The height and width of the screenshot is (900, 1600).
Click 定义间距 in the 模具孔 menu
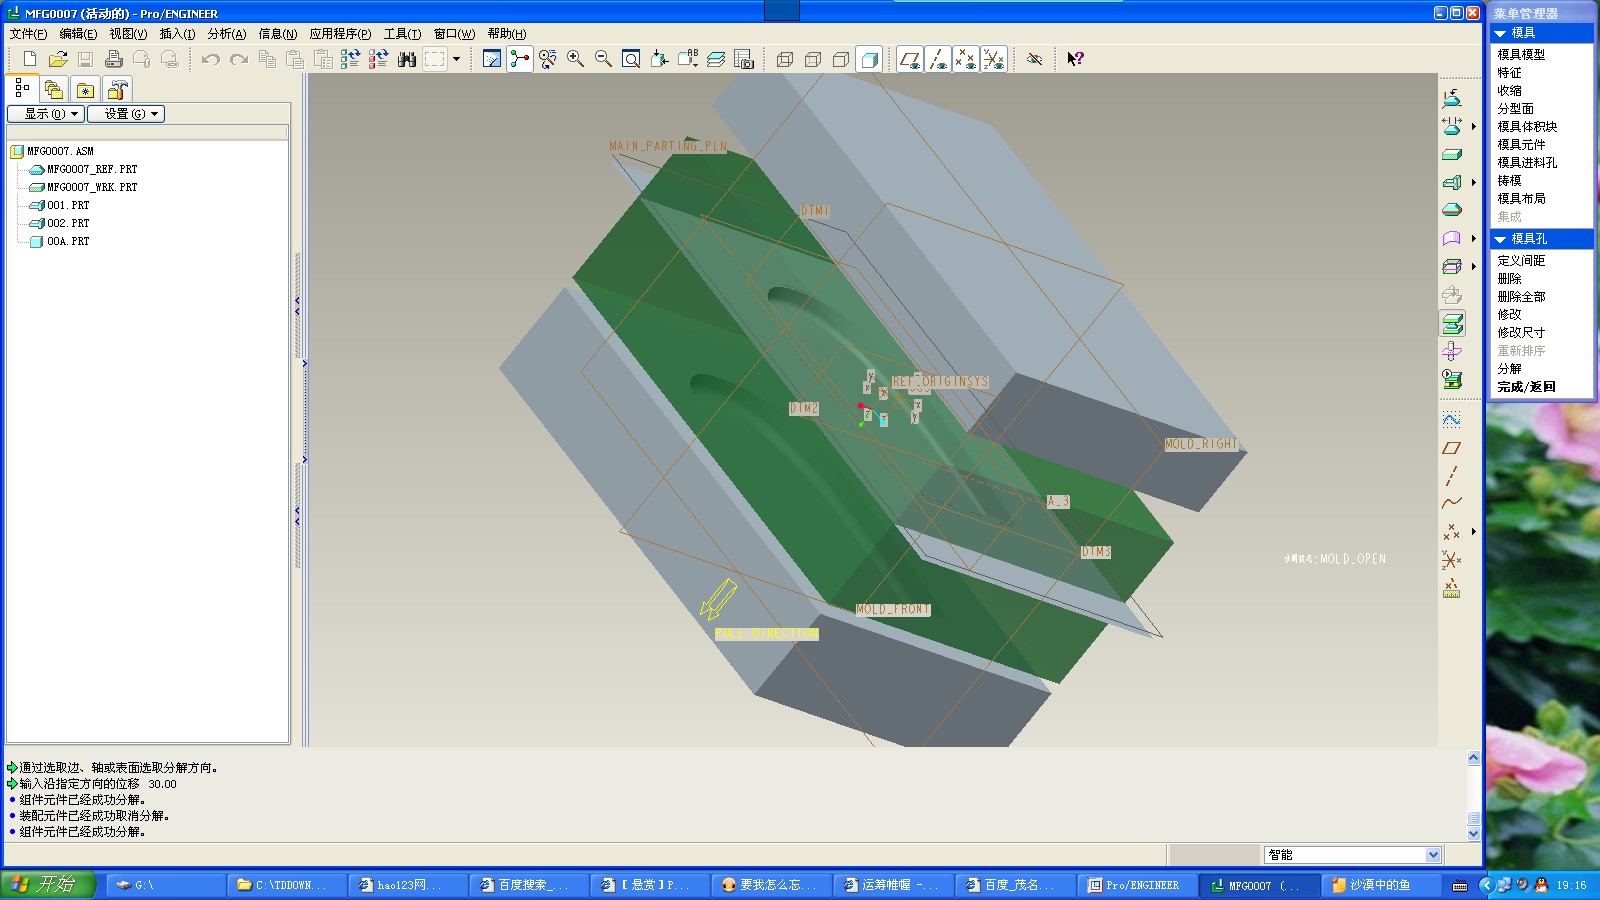[1521, 261]
